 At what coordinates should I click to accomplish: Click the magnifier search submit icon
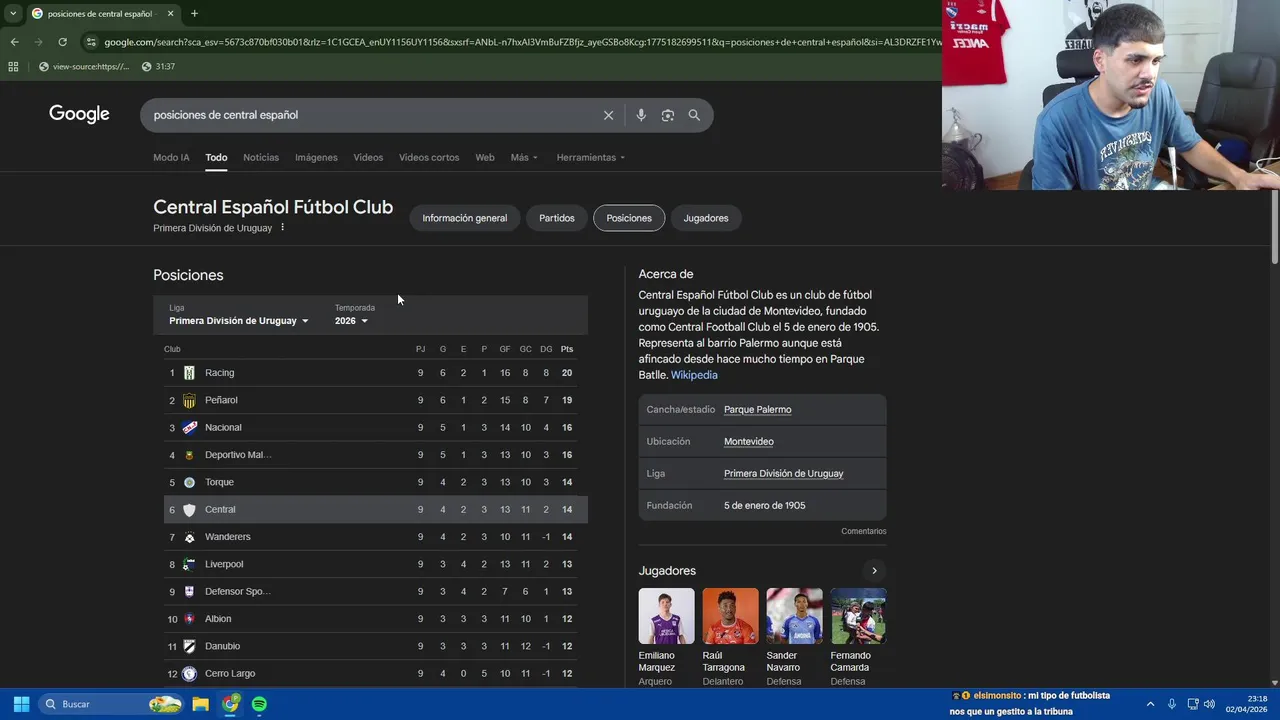coord(694,115)
